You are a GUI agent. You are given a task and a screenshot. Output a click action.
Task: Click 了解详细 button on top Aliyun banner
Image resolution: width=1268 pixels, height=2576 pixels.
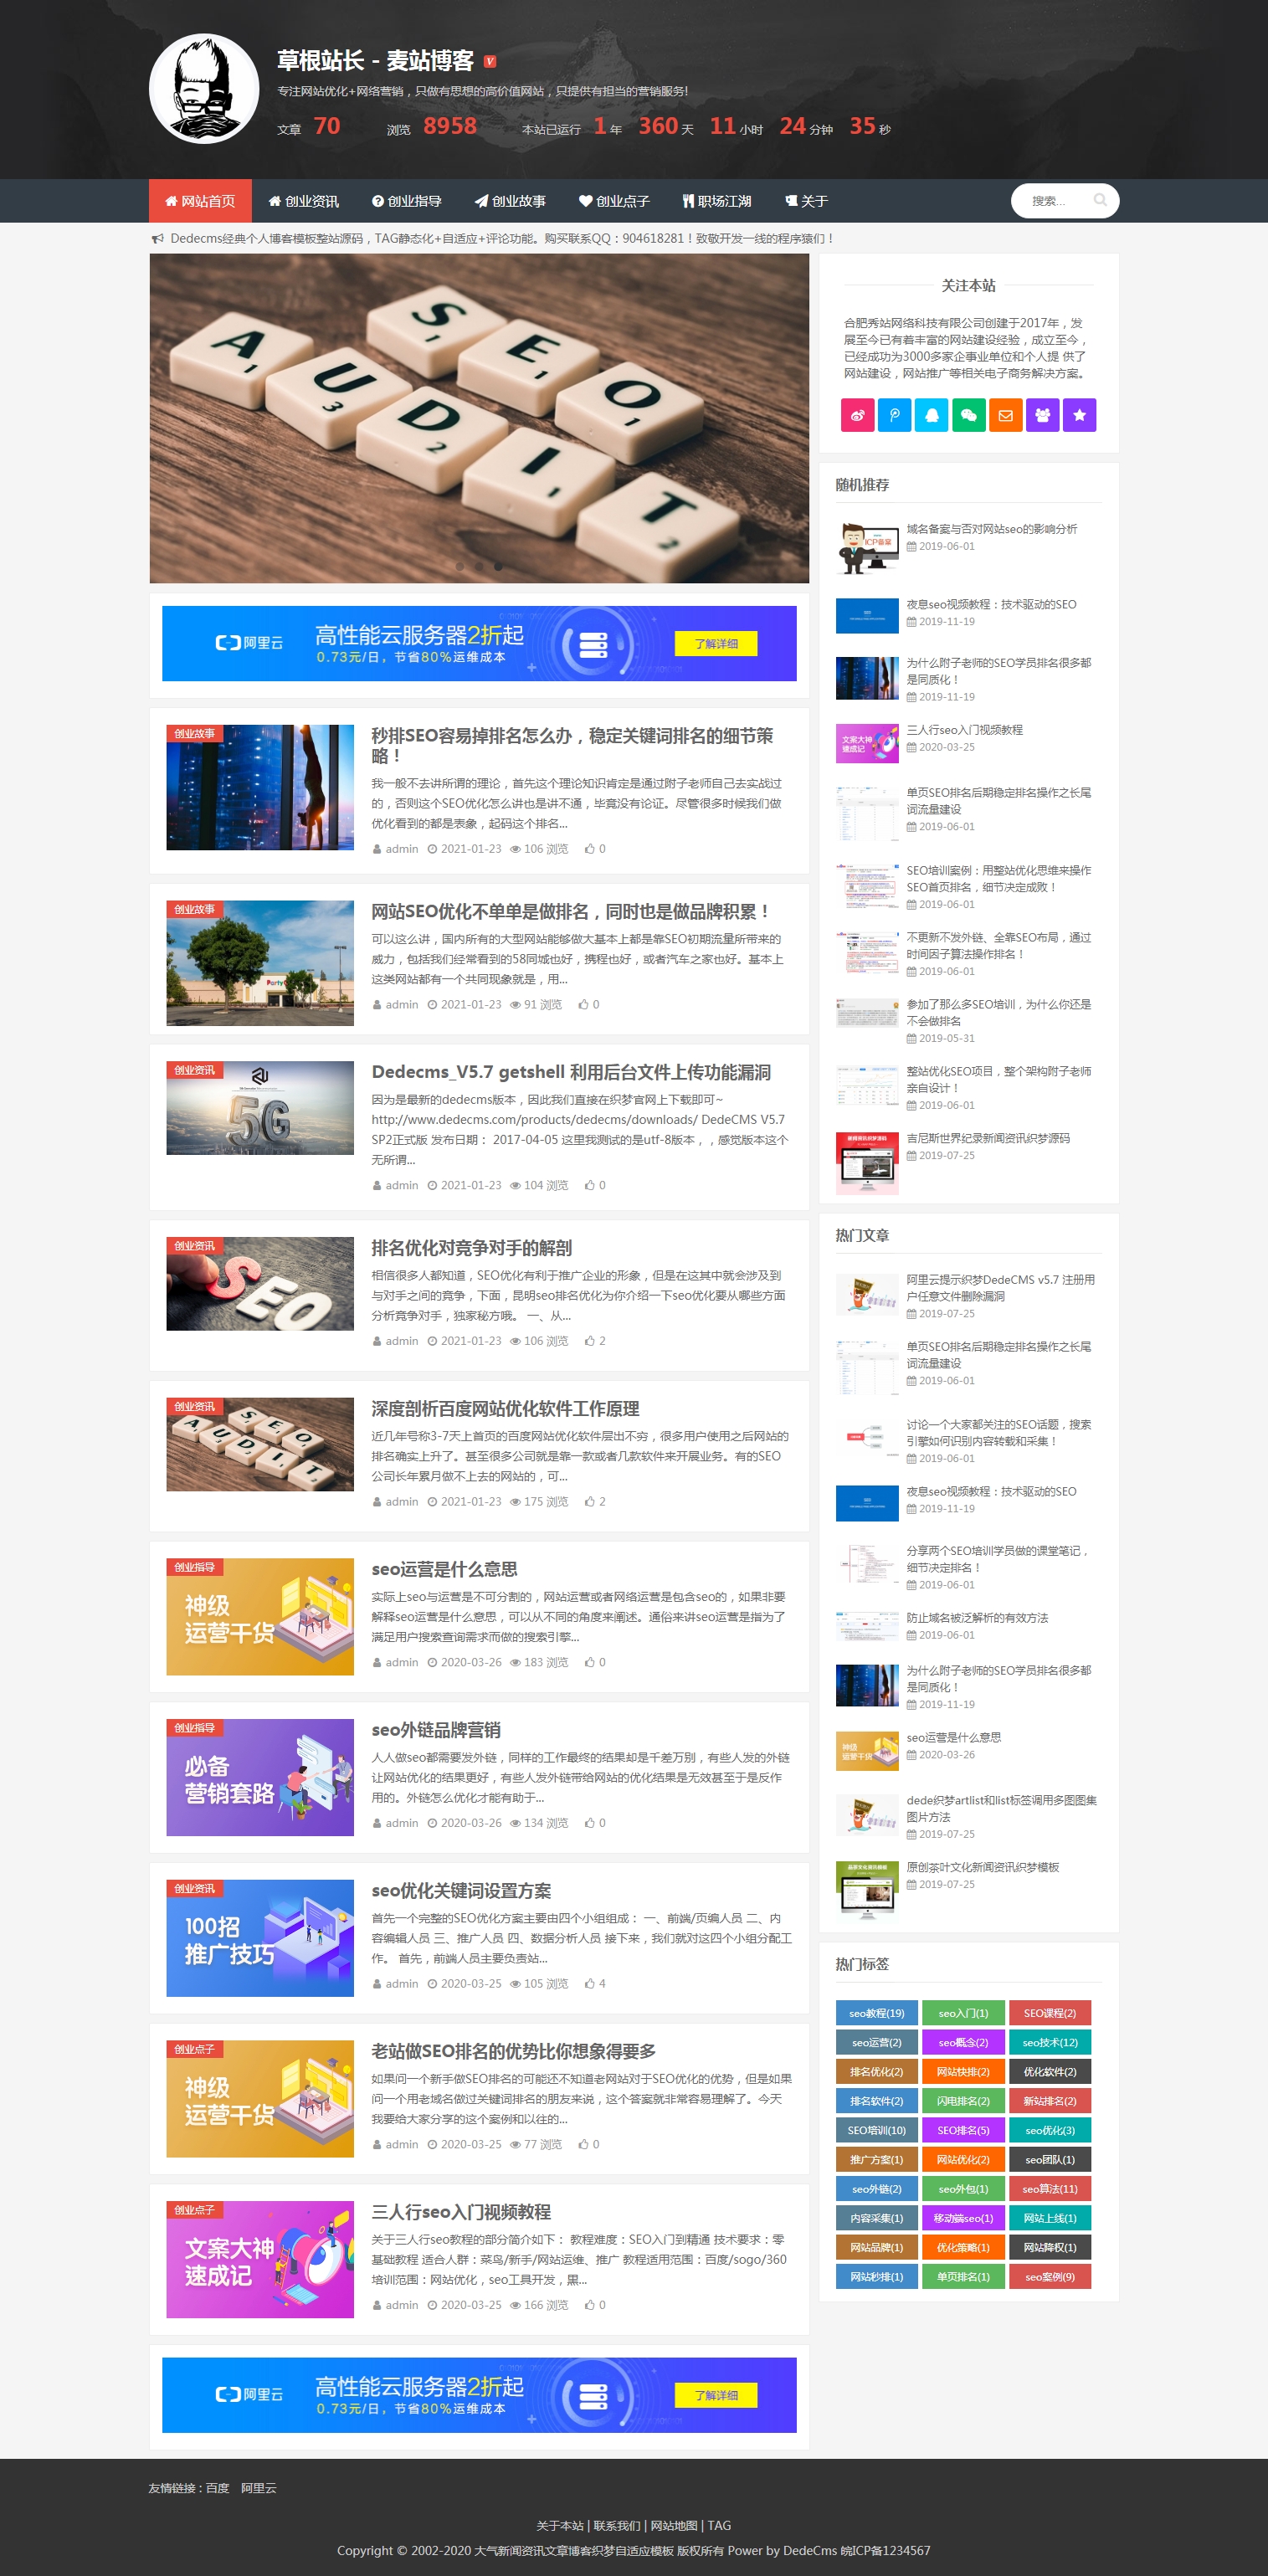coord(715,643)
